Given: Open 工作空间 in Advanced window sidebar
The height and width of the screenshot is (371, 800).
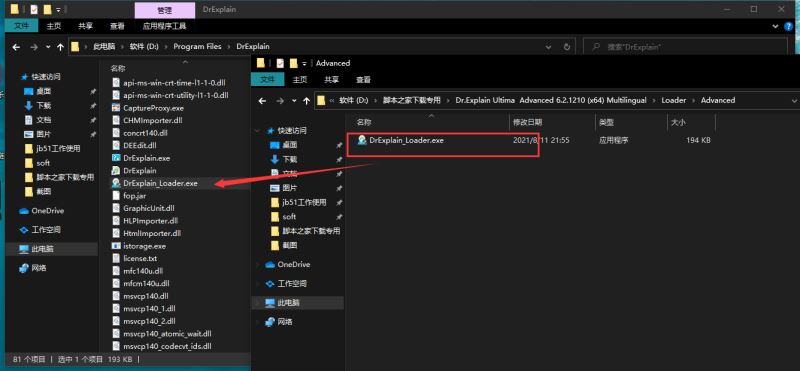Looking at the screenshot, I should [286, 283].
